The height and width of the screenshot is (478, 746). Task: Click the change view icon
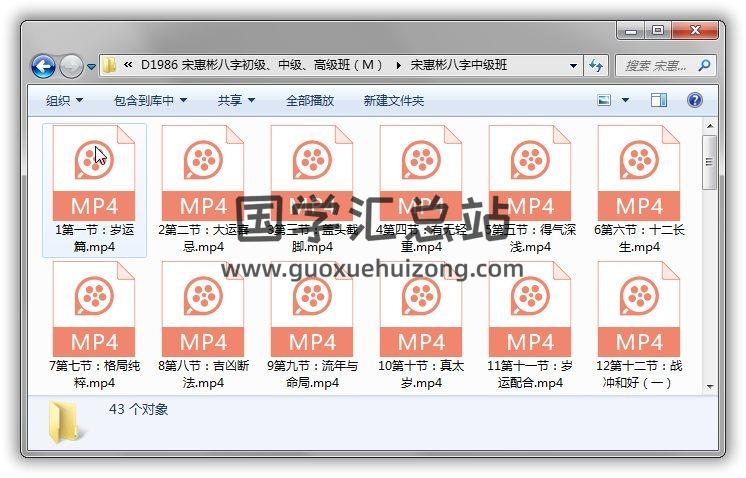(604, 100)
